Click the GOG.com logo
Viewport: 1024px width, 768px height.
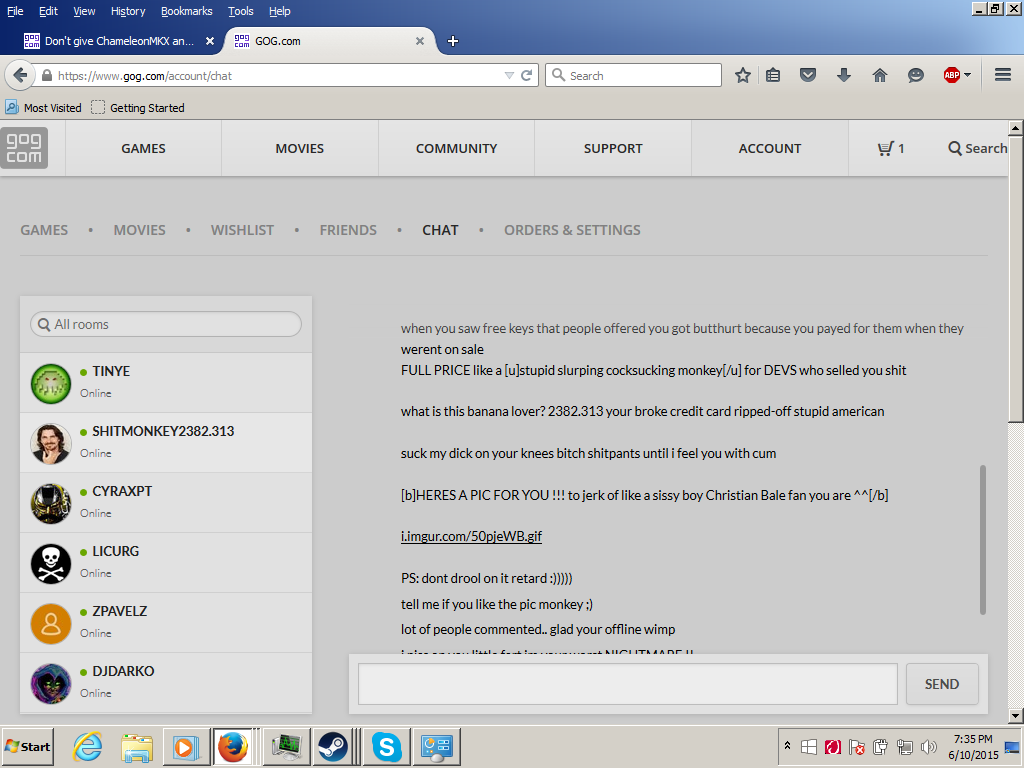click(24, 148)
